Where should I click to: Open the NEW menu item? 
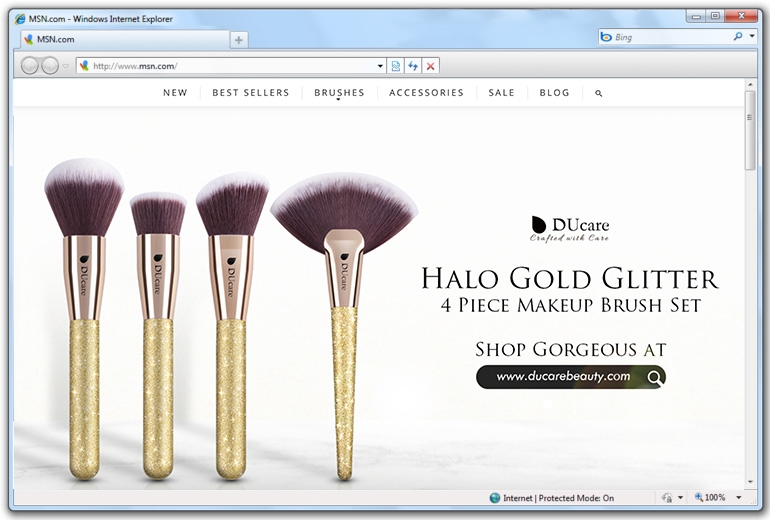pos(175,93)
